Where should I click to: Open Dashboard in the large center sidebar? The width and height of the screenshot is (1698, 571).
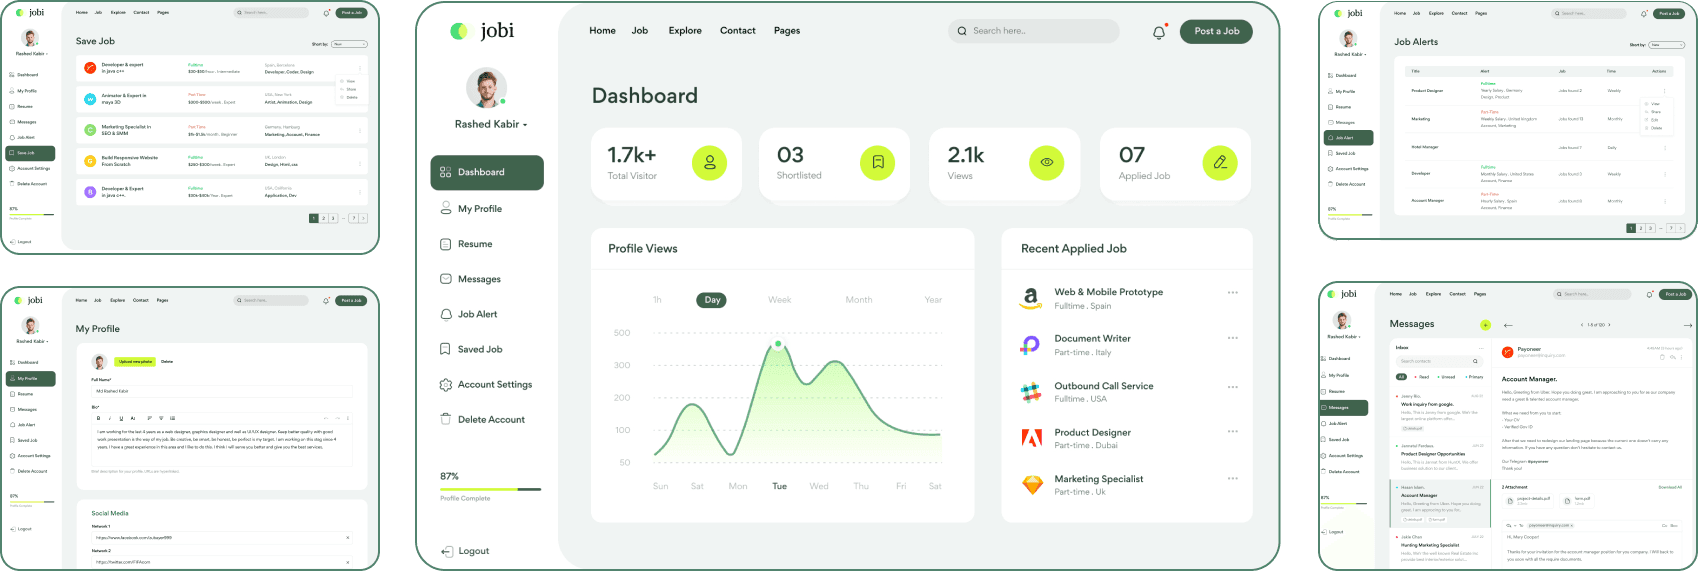(487, 172)
